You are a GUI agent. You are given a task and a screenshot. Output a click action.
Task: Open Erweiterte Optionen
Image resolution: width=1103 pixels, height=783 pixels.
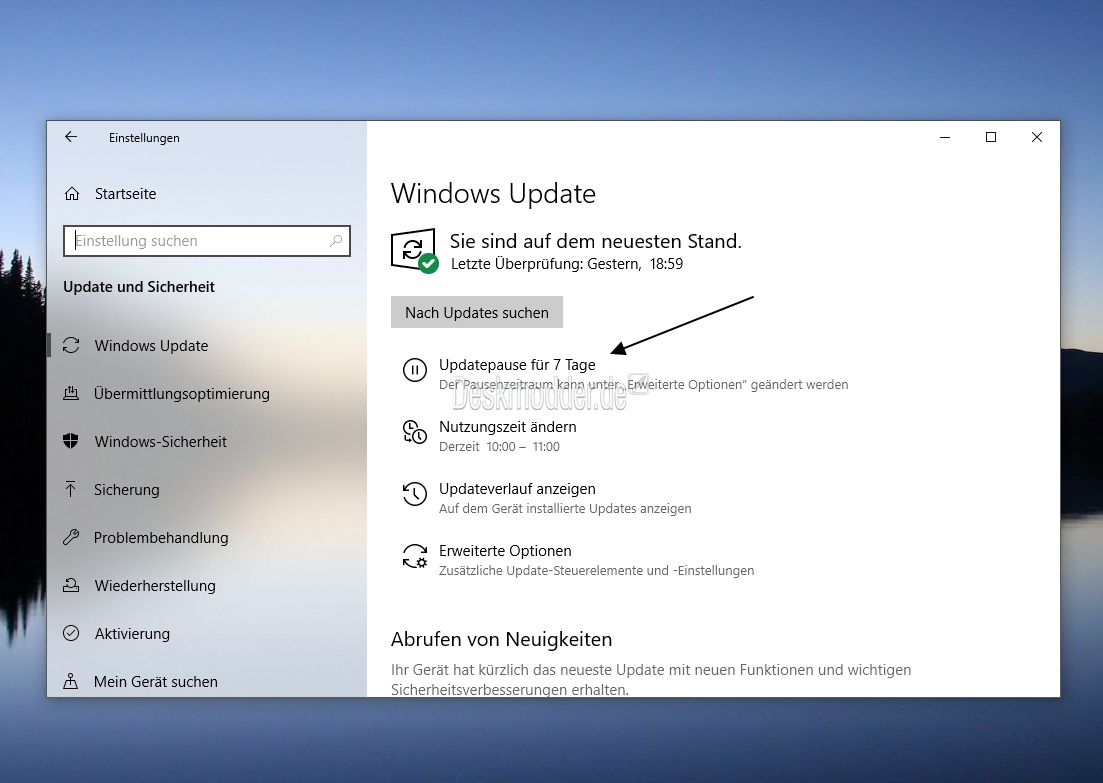(x=505, y=551)
